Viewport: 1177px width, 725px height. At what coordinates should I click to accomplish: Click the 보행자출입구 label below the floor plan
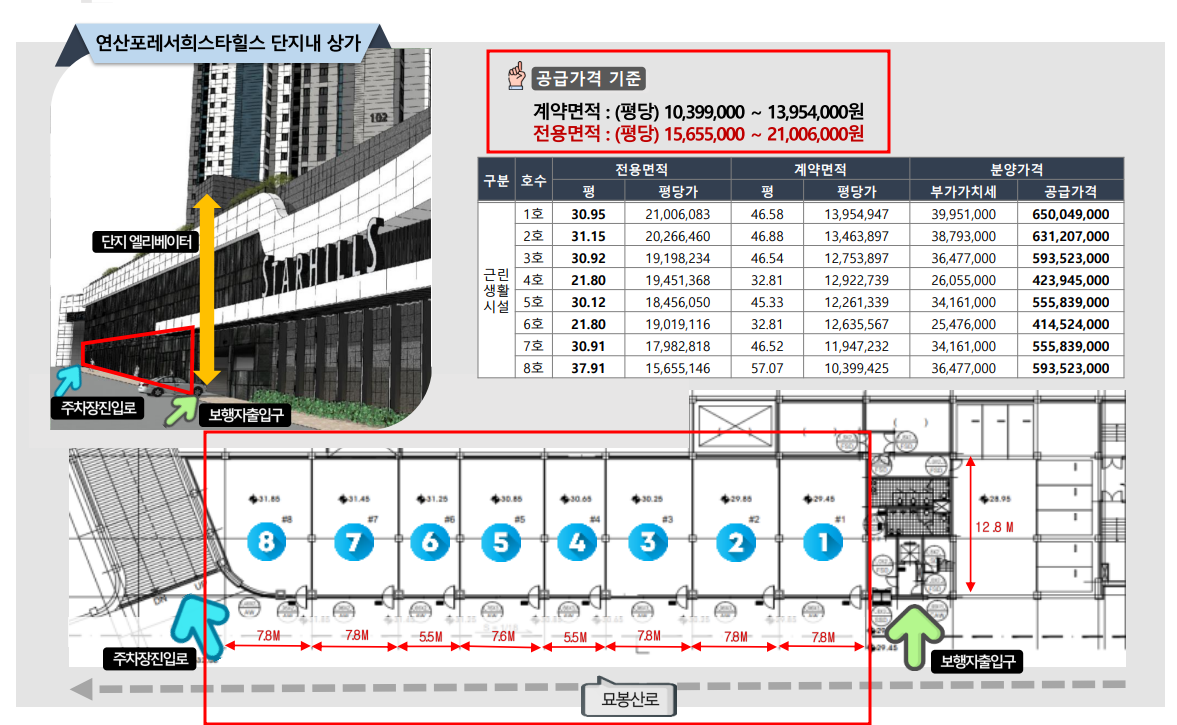977,661
